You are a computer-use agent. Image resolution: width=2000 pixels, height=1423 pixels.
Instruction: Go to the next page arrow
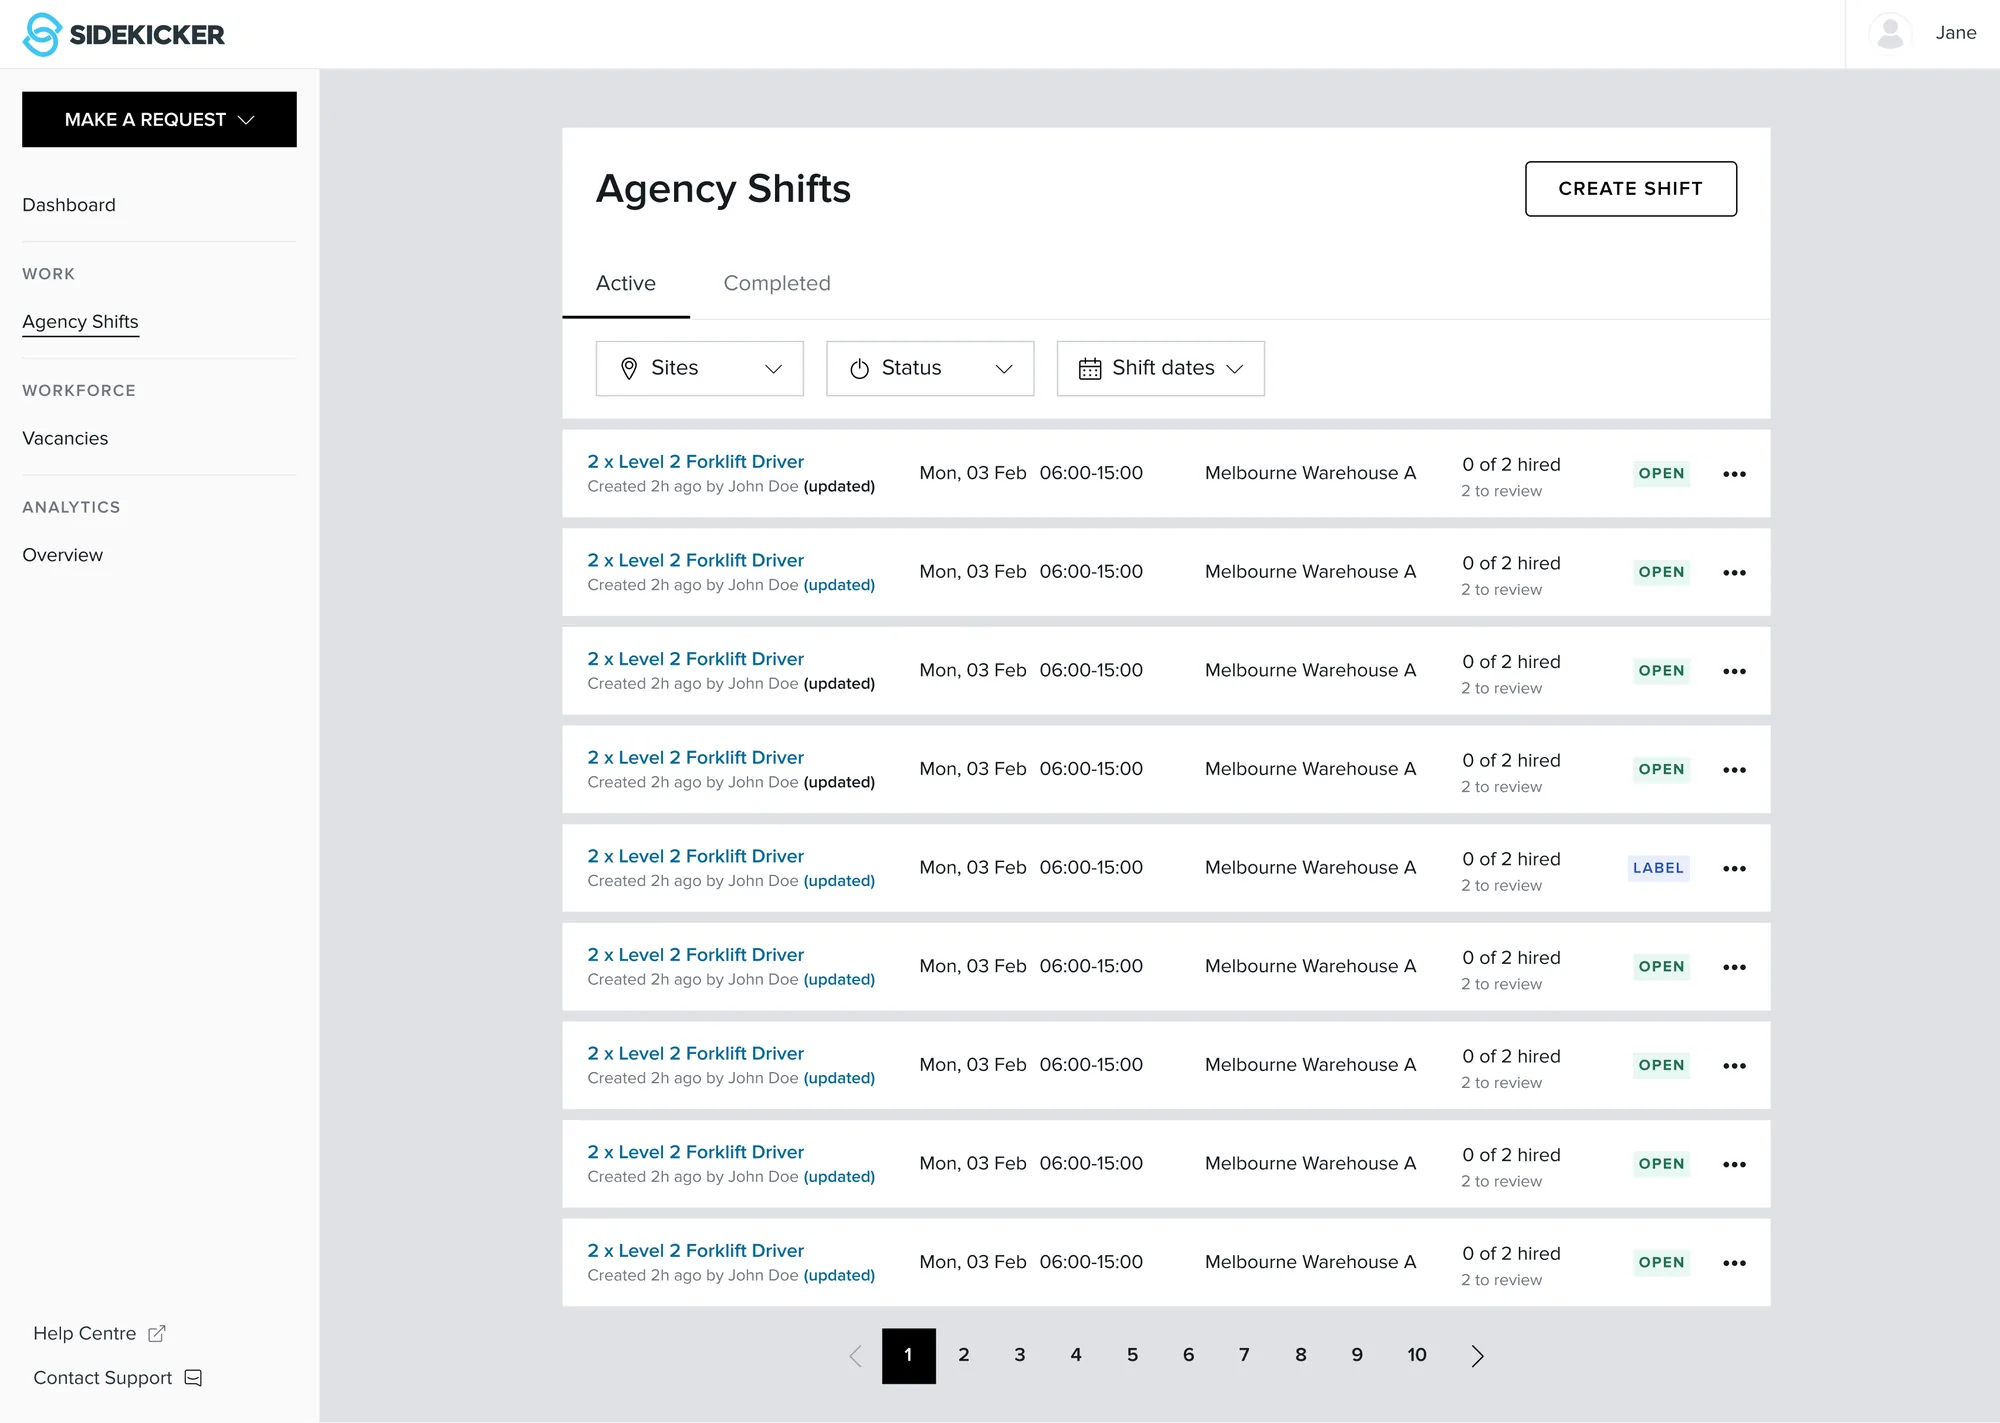coord(1478,1356)
